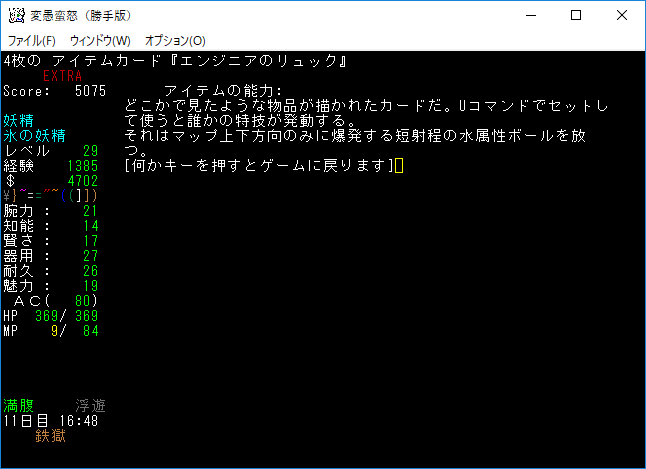646x469 pixels.
Task: Close the 変愚蛮怒 window
Action: [x=621, y=15]
